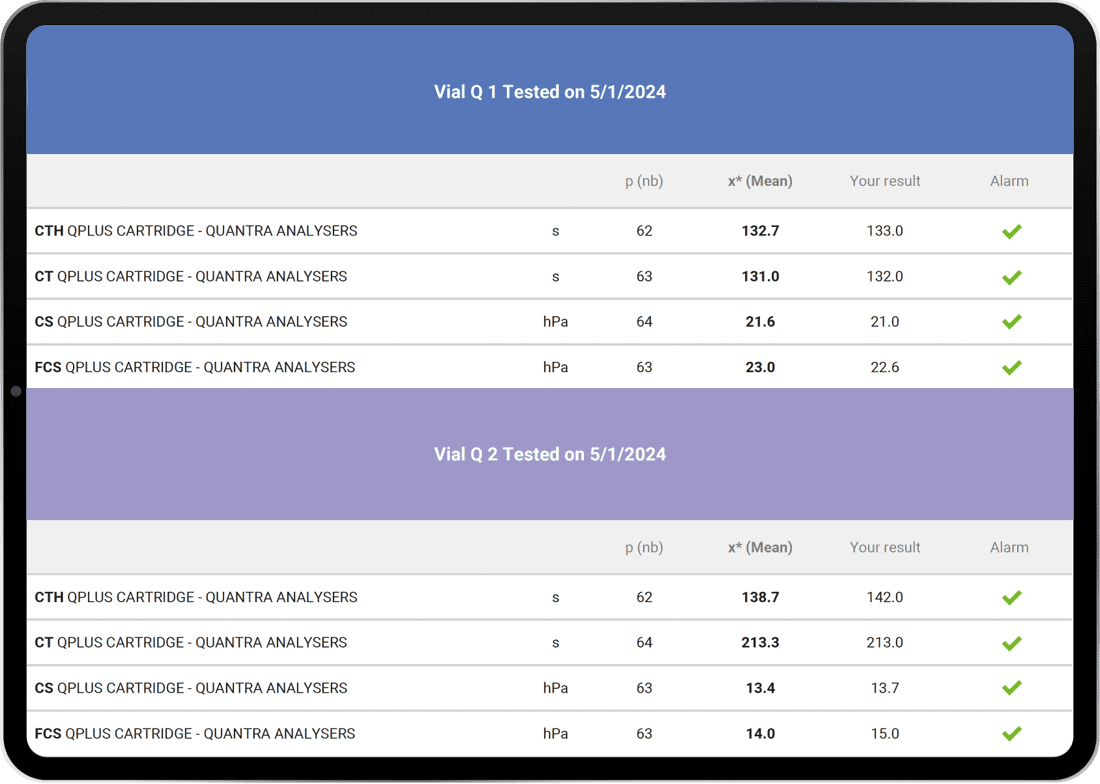Click the mean value 23.0

click(760, 367)
